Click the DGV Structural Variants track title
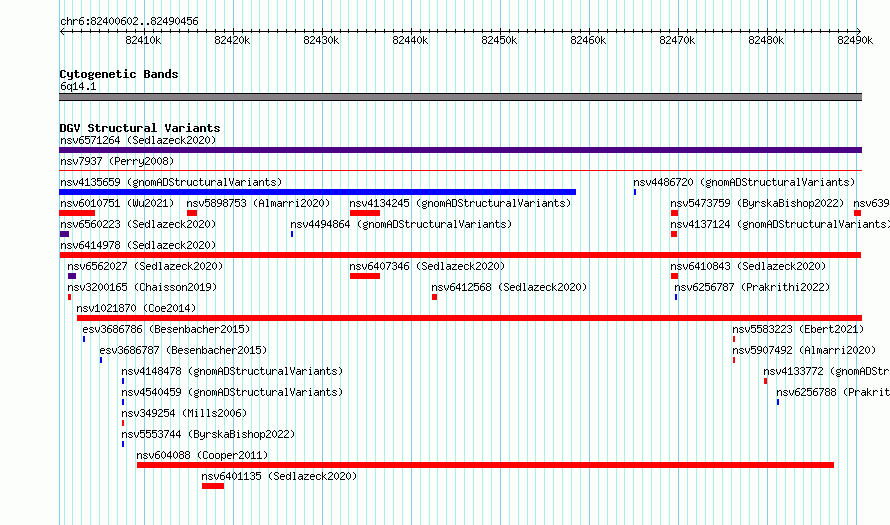 click(140, 128)
